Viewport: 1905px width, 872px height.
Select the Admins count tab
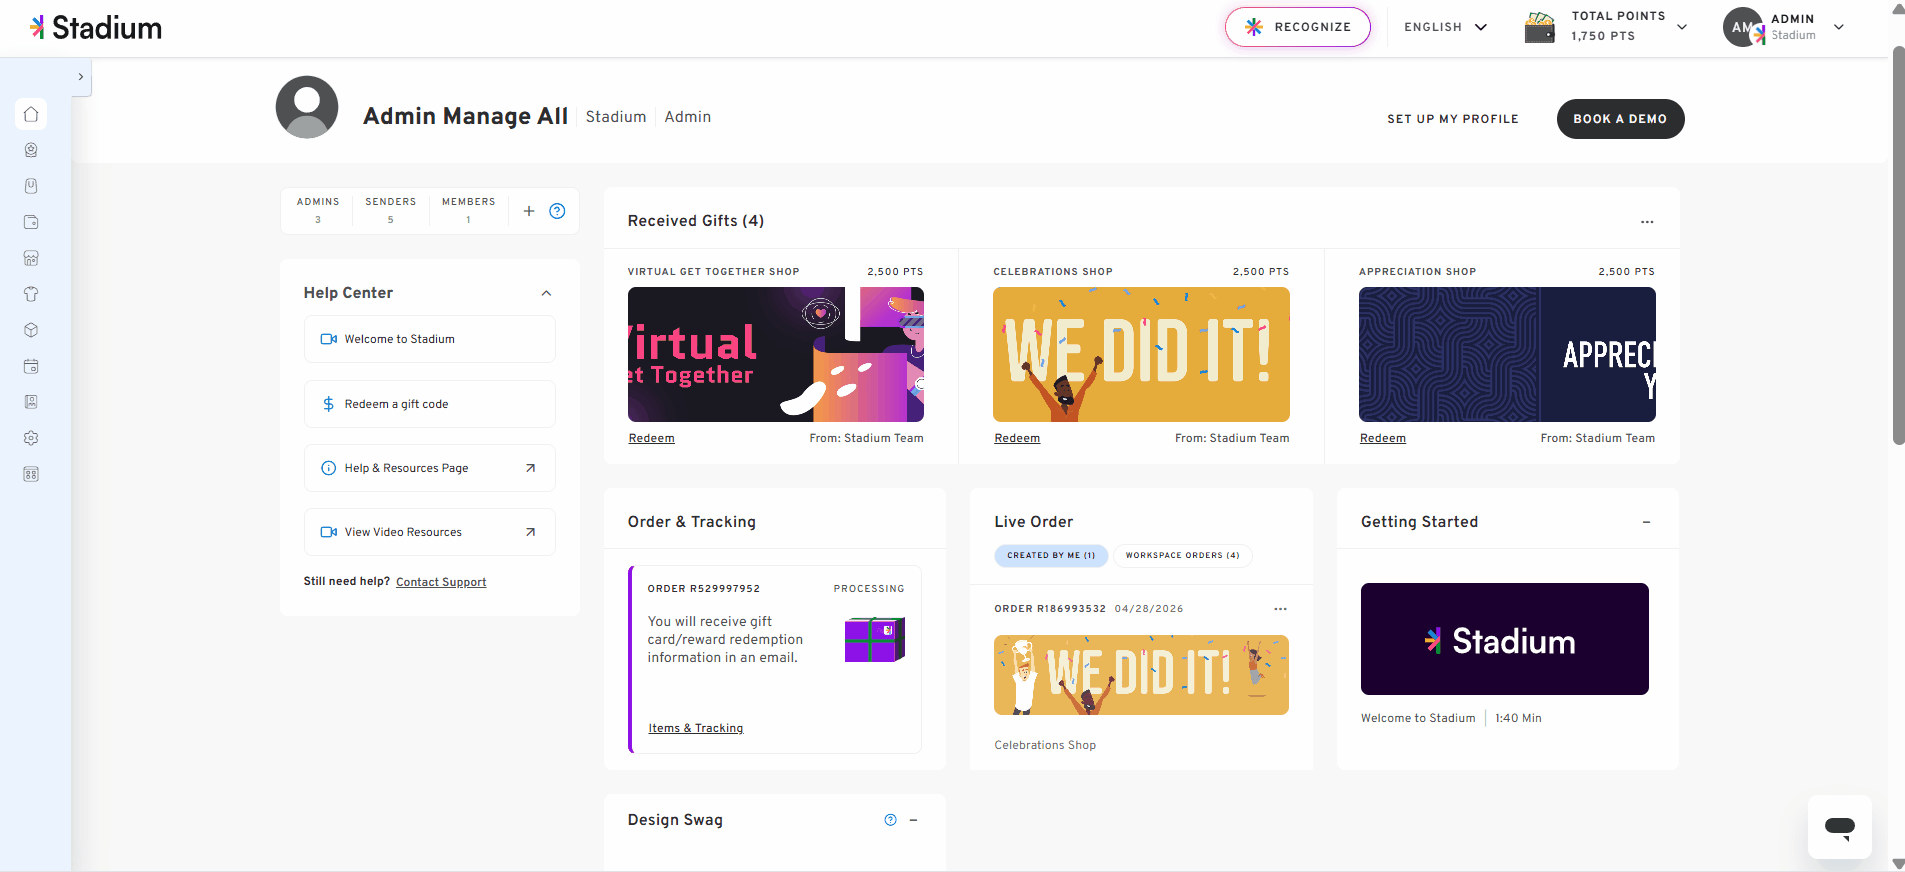[x=318, y=210]
